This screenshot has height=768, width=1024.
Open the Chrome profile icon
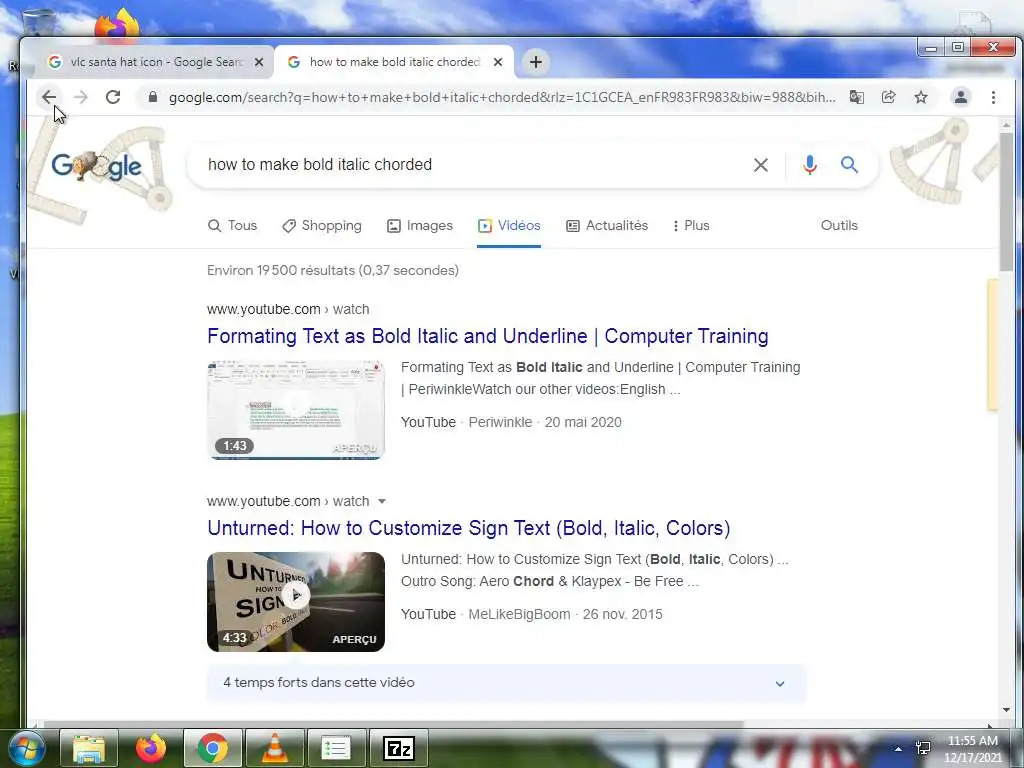pos(961,97)
